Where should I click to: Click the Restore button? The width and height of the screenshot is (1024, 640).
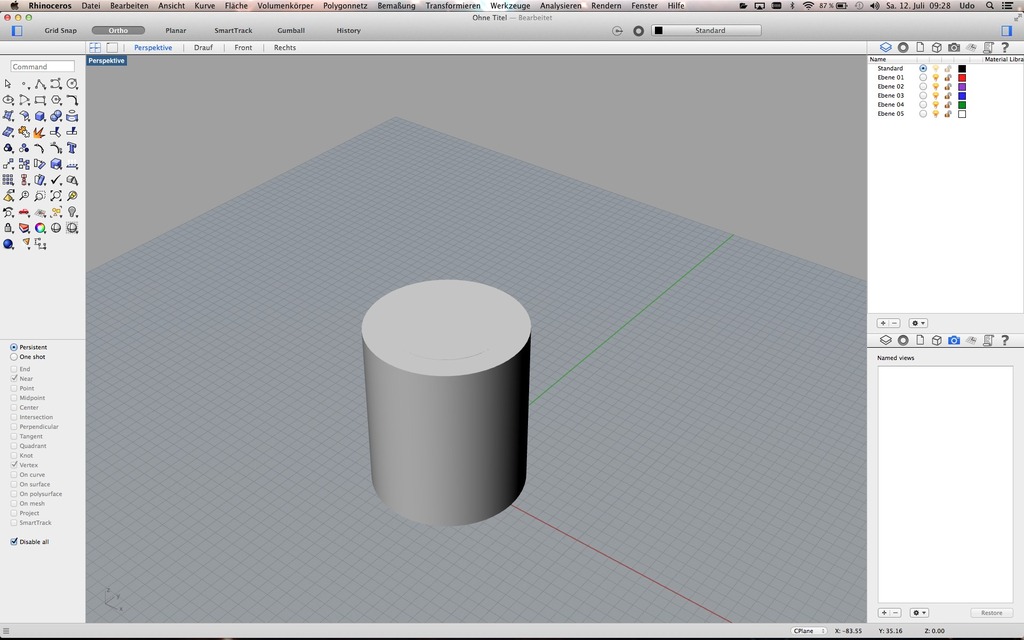tap(991, 613)
